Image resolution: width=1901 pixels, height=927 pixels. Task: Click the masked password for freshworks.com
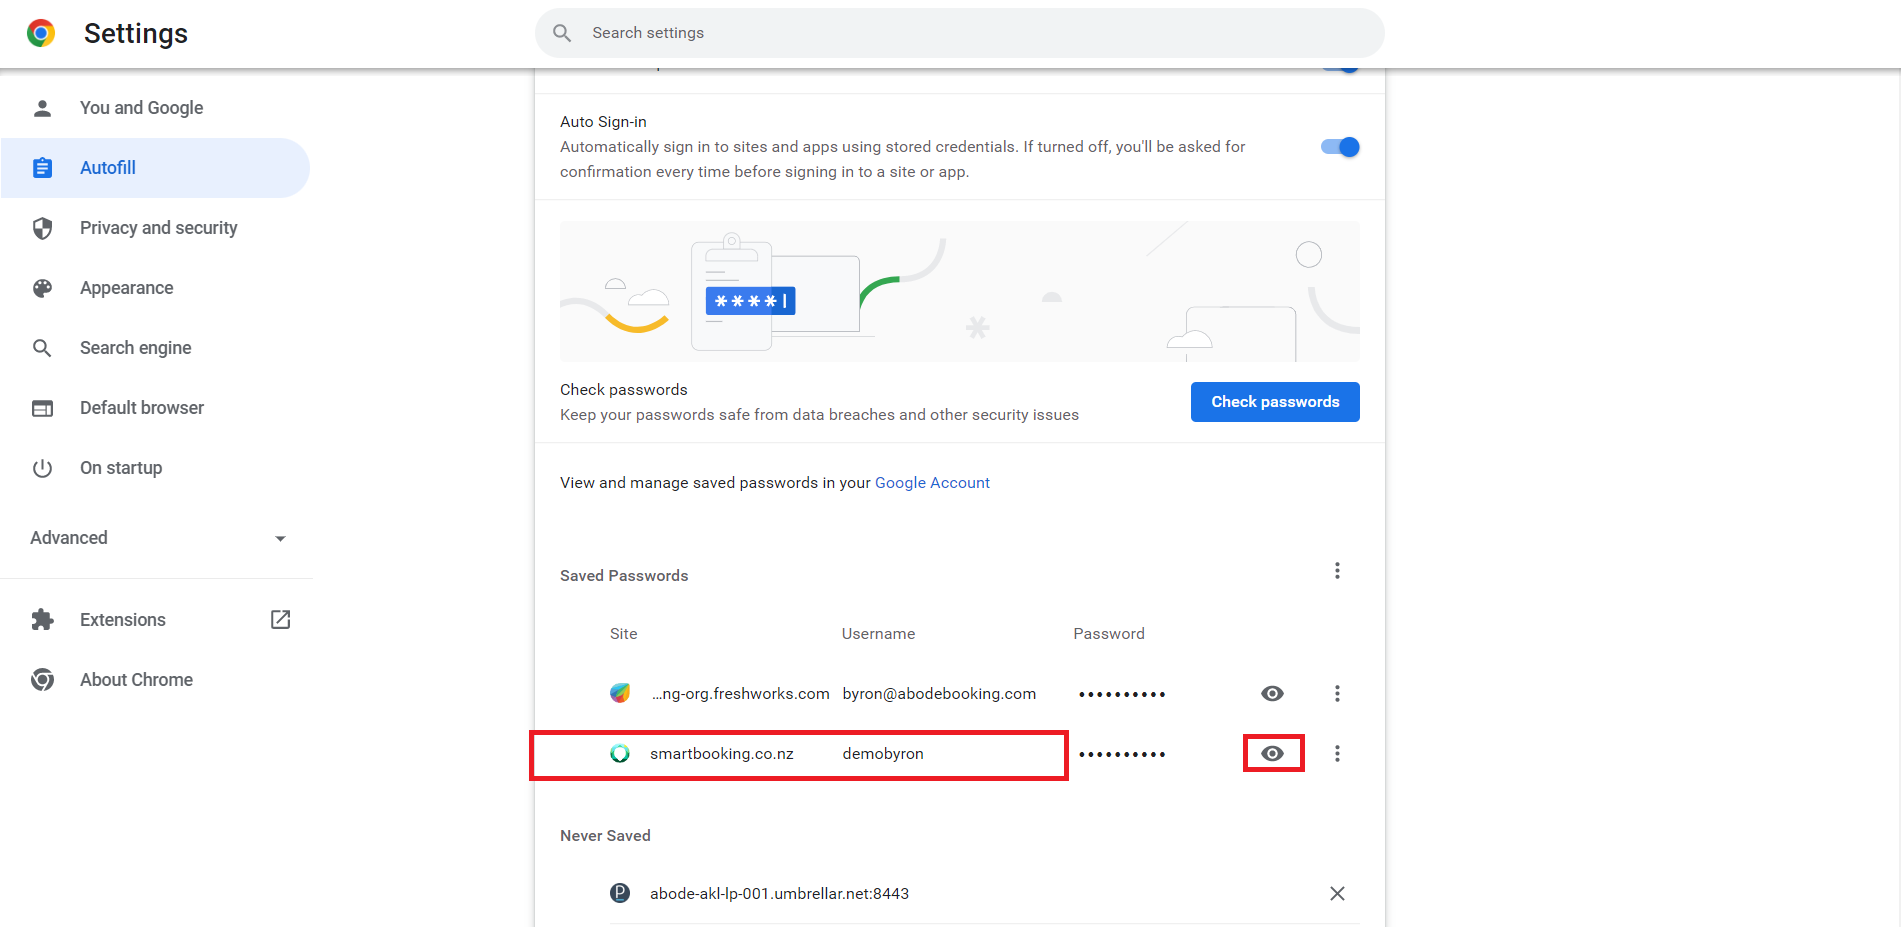pyautogui.click(x=1122, y=694)
